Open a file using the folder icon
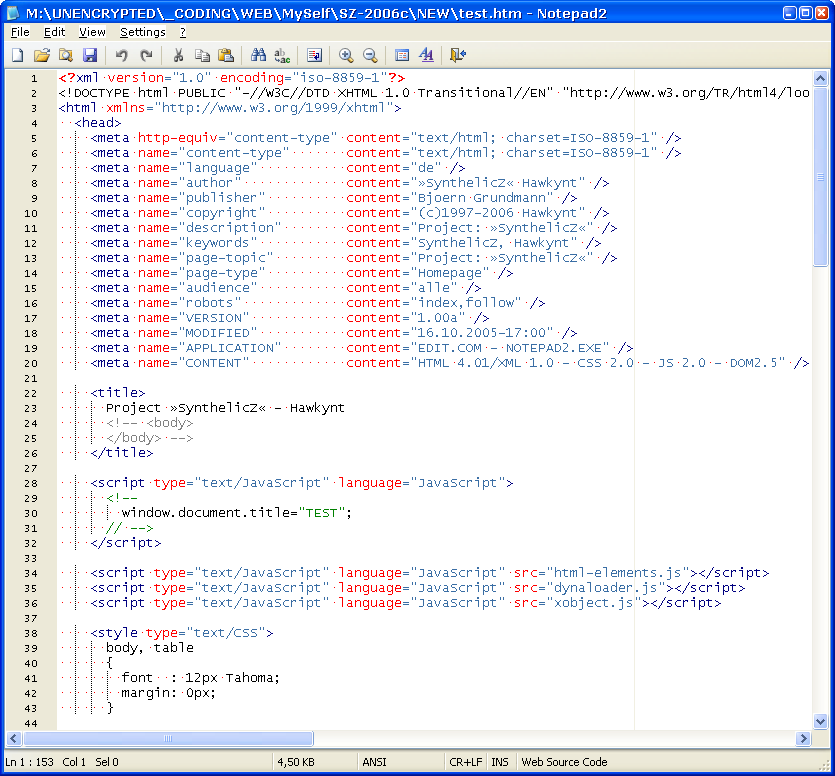 click(x=42, y=55)
